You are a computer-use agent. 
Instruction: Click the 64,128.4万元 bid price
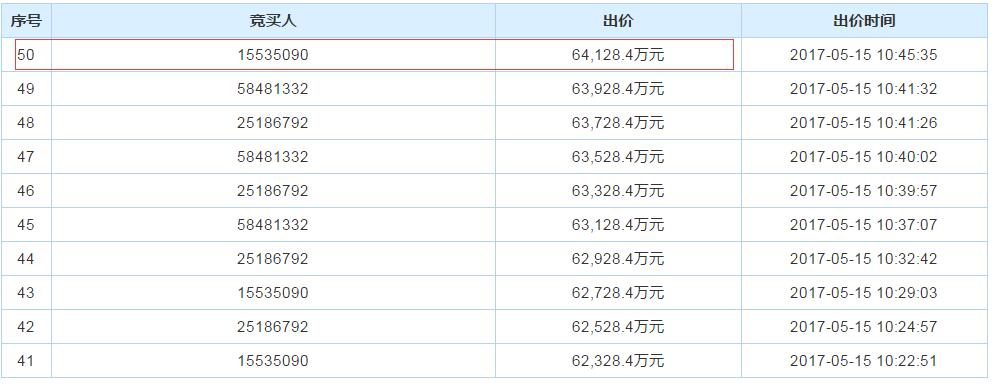(x=618, y=55)
